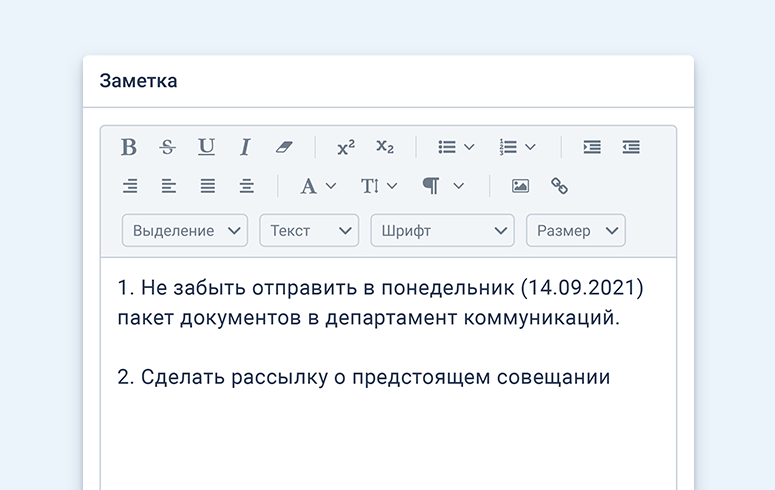Open font color dropdown arrow
Screen dimensions: 775x490
[331, 186]
